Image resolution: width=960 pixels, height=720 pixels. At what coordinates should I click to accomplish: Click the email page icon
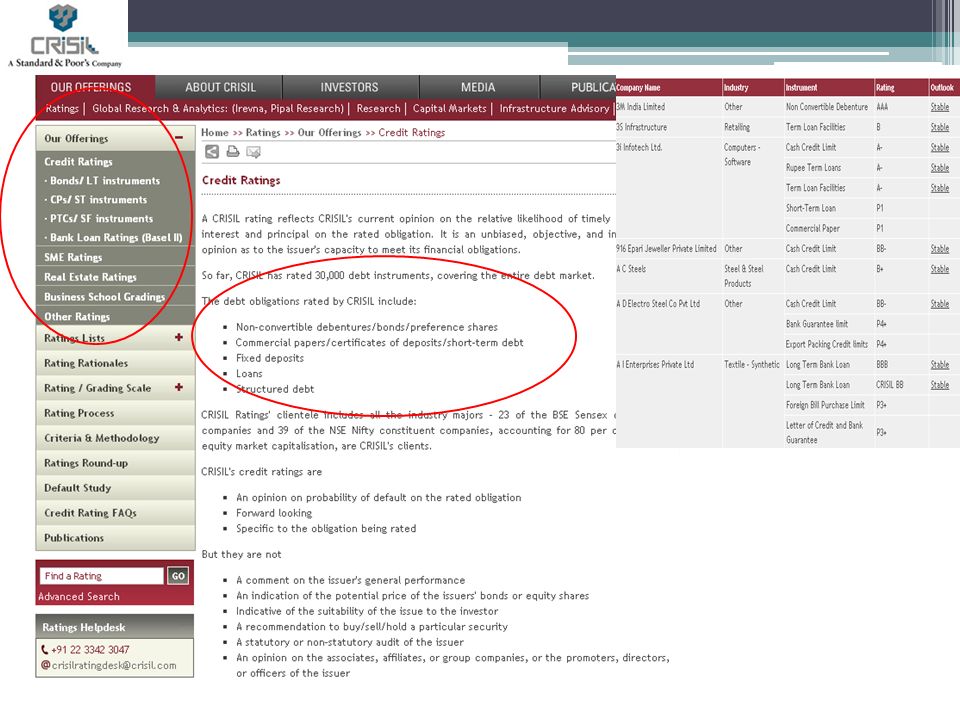(x=253, y=152)
